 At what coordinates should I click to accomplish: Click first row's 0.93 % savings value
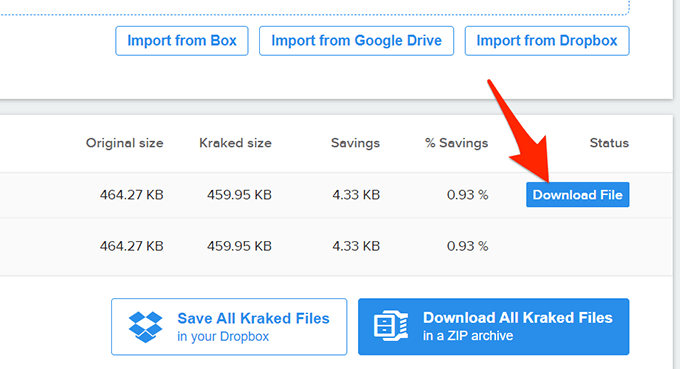point(468,195)
